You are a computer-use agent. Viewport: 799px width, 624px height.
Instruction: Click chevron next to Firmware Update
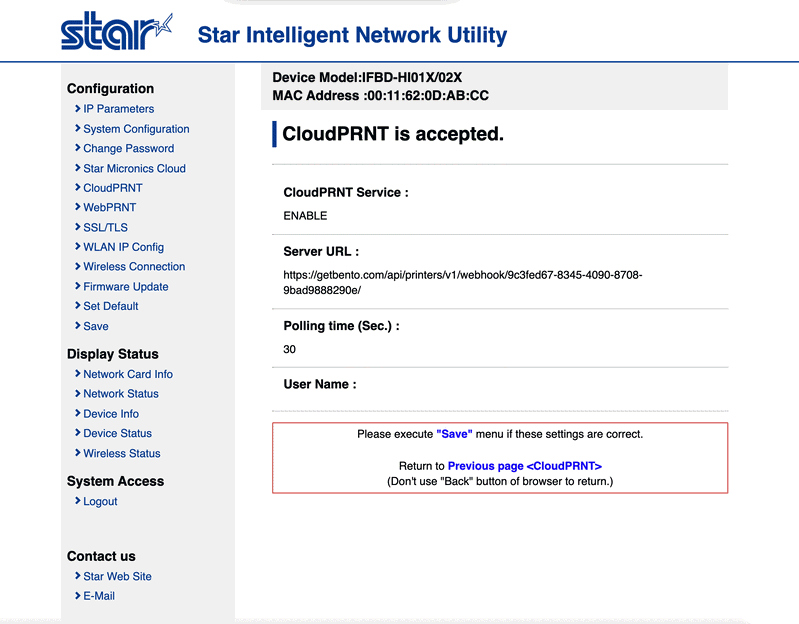(x=77, y=286)
